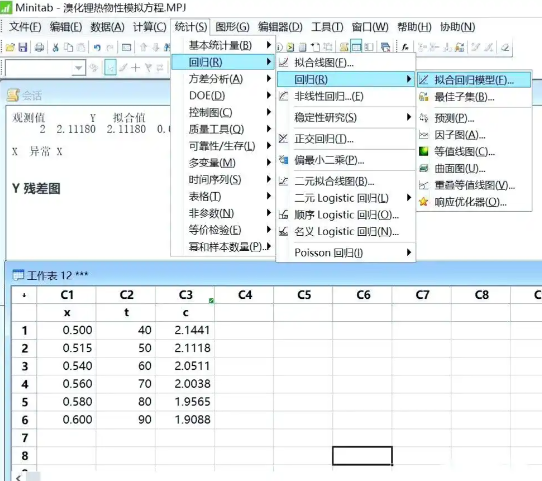Click the fitted line plot icon
The width and height of the screenshot is (542, 481).
pyautogui.click(x=283, y=62)
